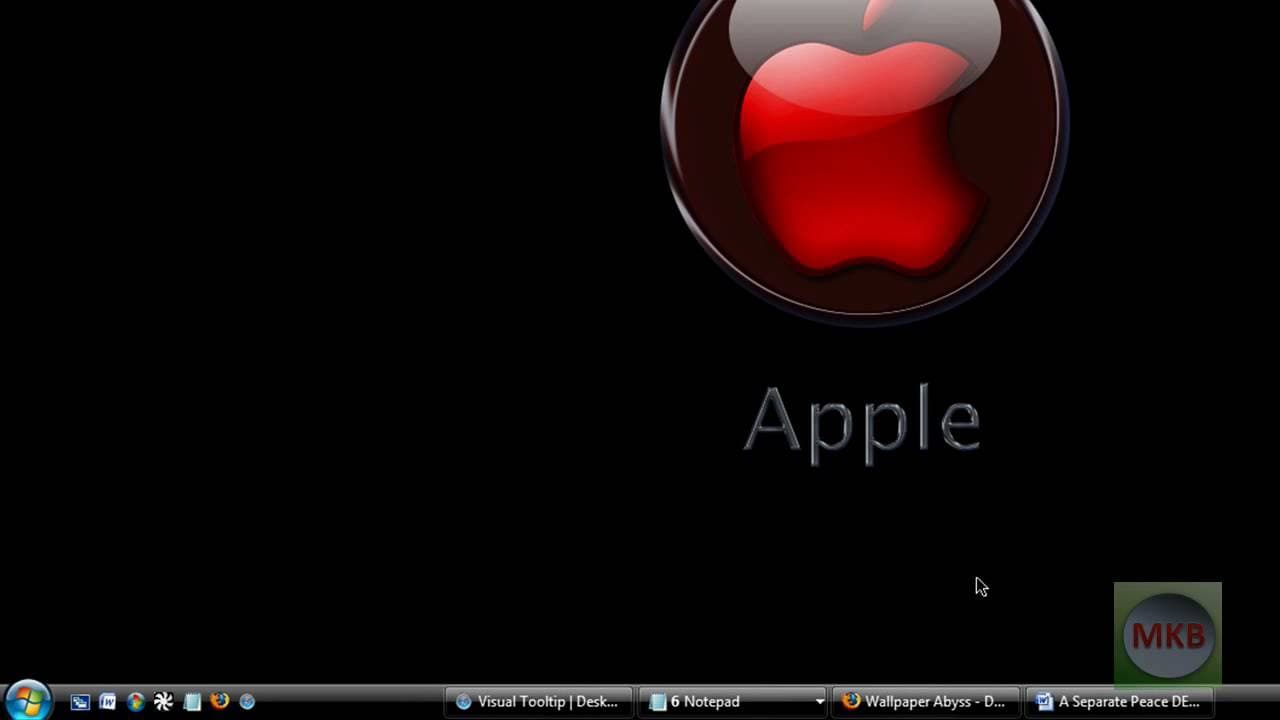Click the white pinwheel Quick Launch icon
The image size is (1280, 720).
click(x=164, y=702)
